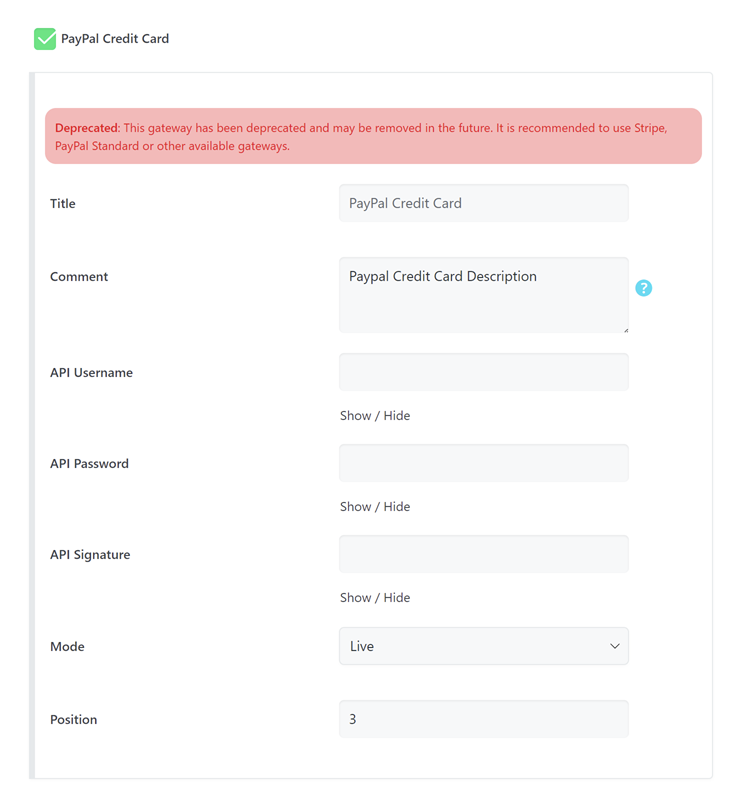
Task: Toggle Show / Hide under API Username
Action: pos(375,416)
